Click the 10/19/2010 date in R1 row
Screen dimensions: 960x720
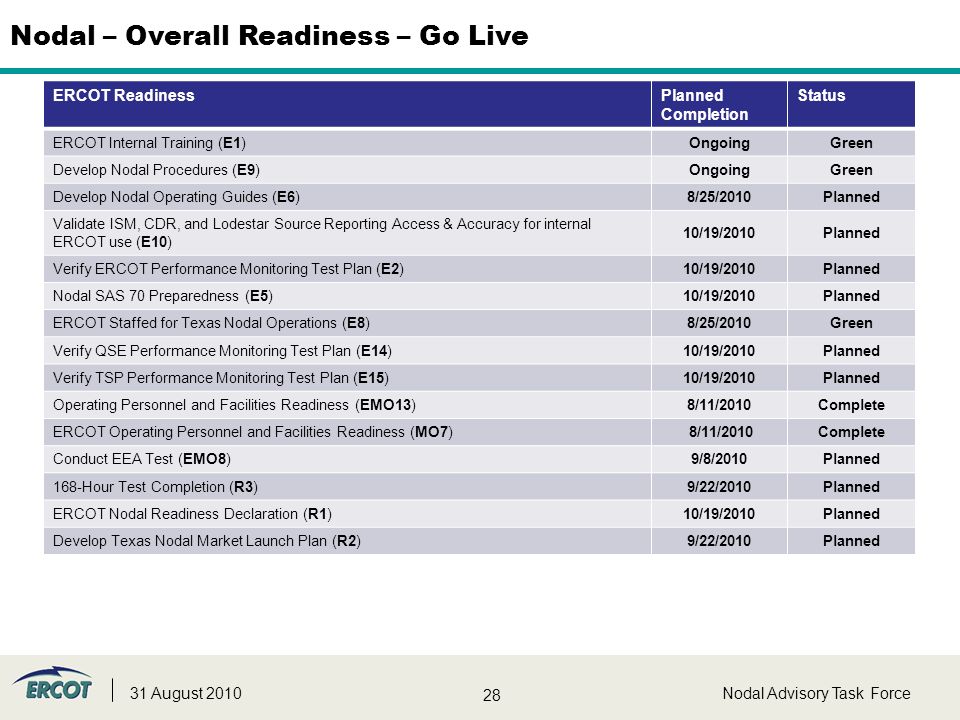point(719,514)
